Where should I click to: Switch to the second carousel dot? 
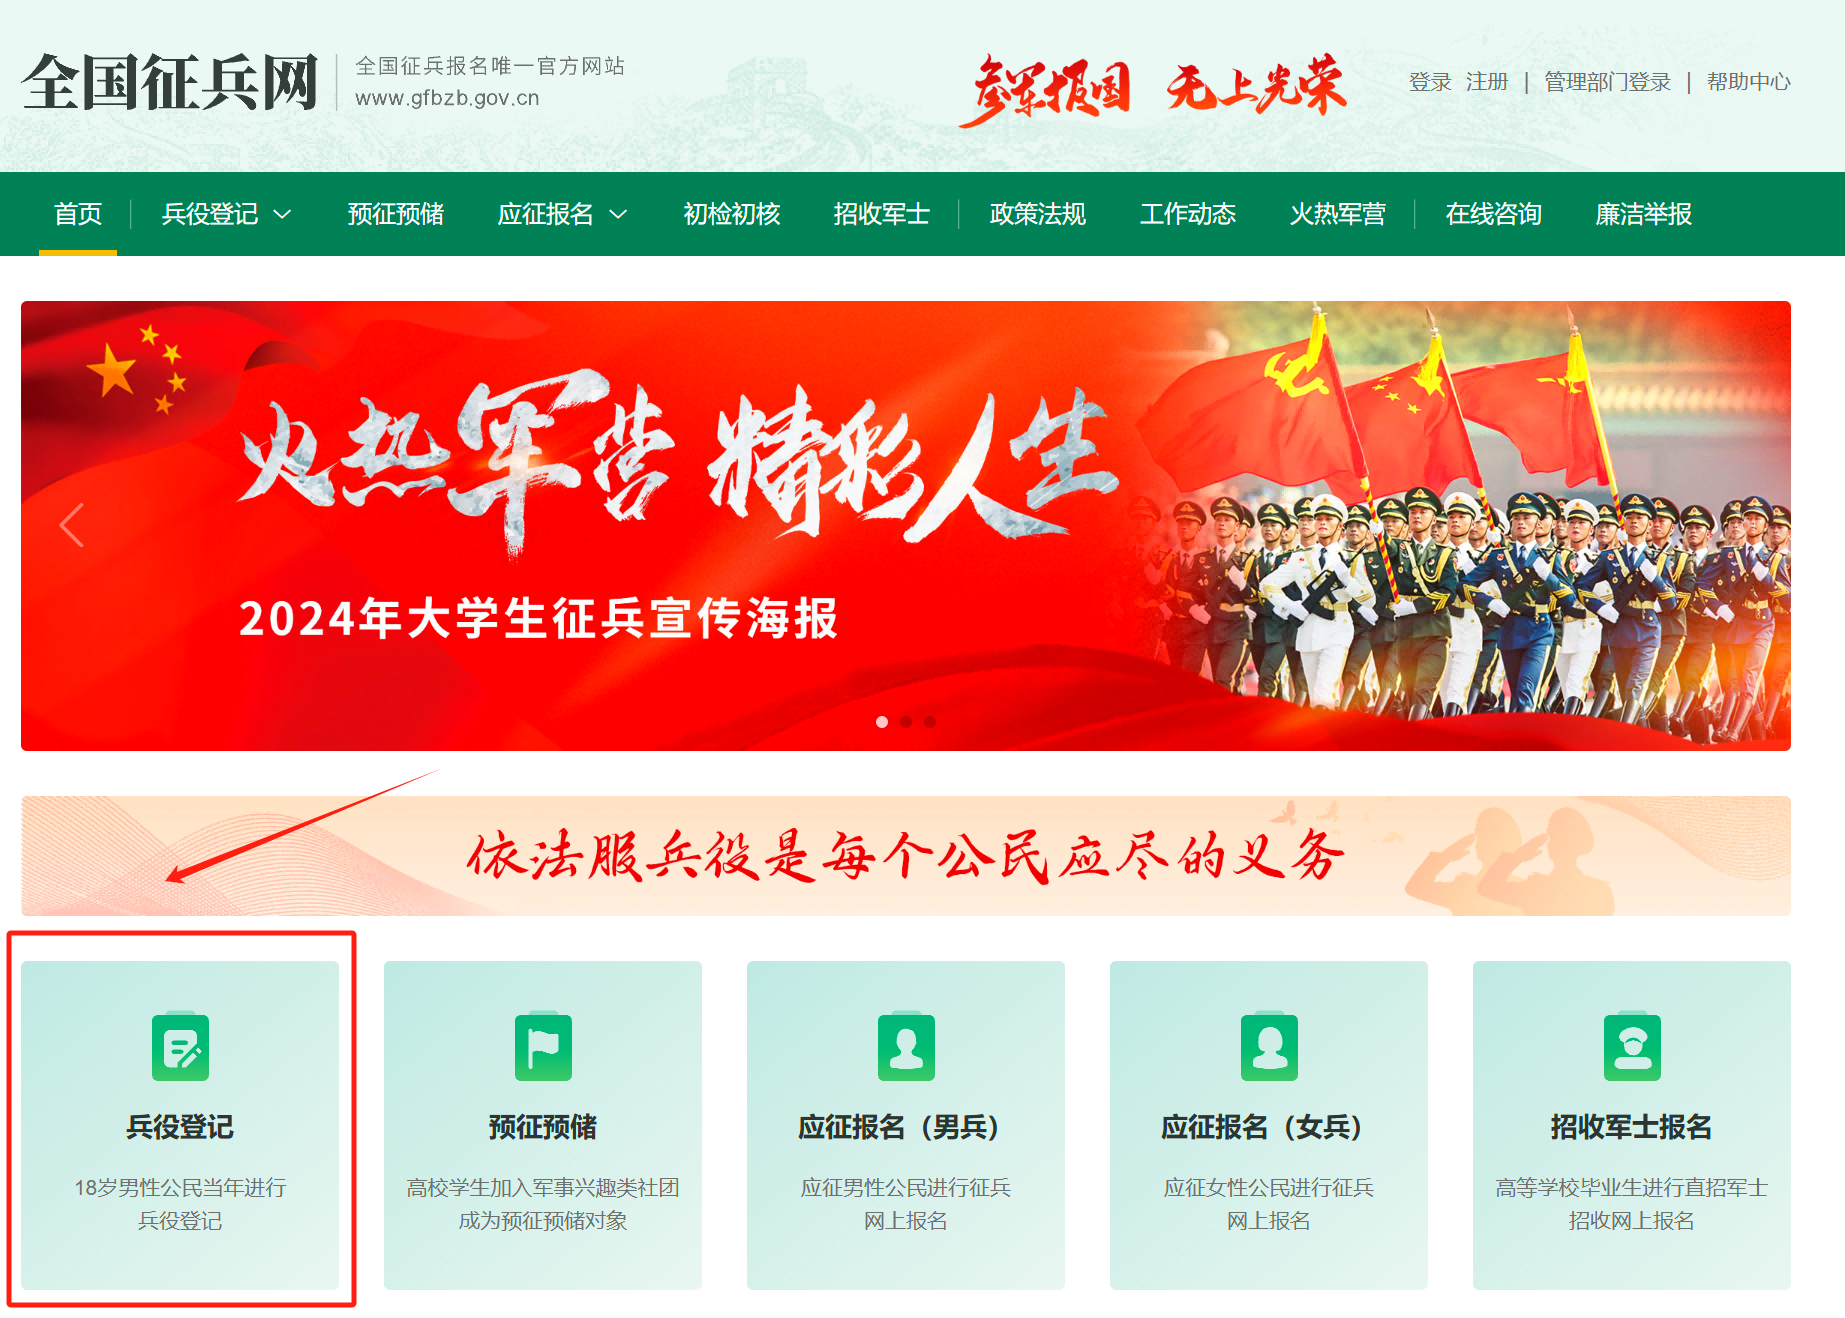tap(906, 721)
